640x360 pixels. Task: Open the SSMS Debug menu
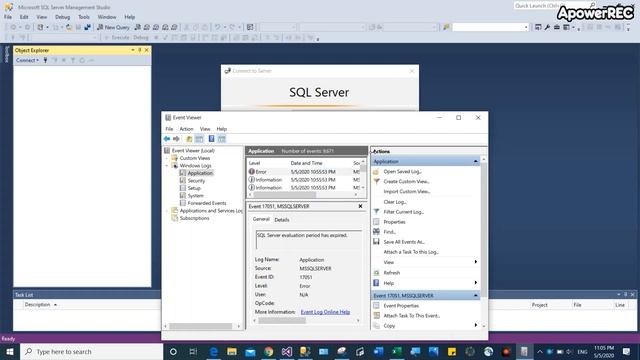click(x=62, y=17)
